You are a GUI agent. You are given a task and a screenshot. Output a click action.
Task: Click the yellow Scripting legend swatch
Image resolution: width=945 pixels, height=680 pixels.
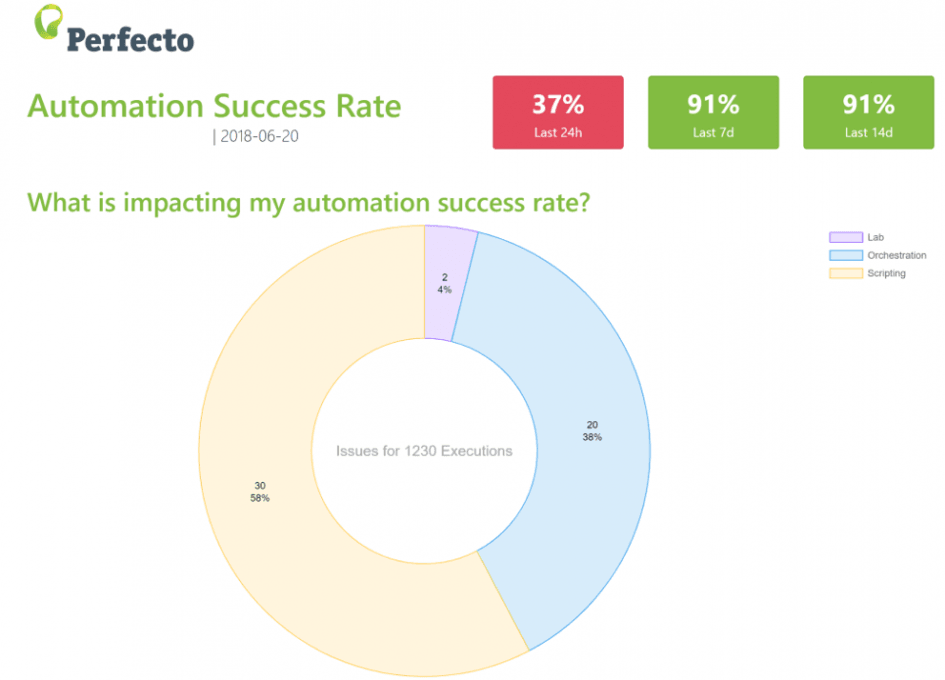tap(846, 273)
